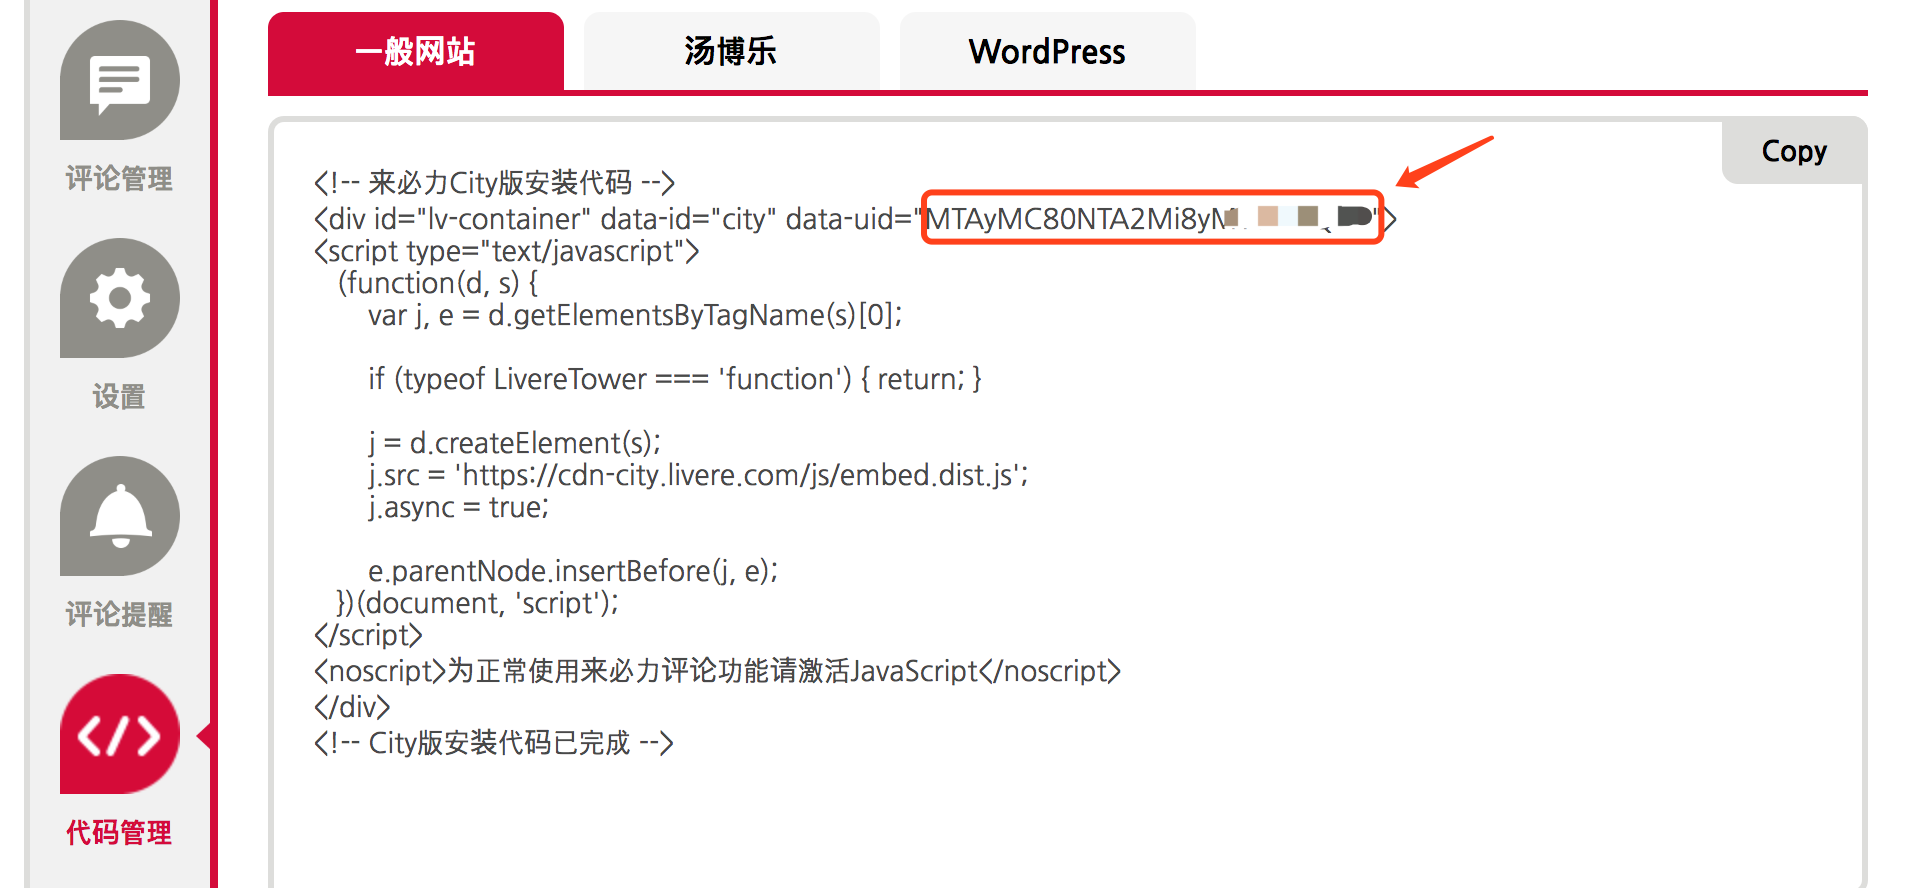Open the 代码管理 code brackets icon

[120, 734]
